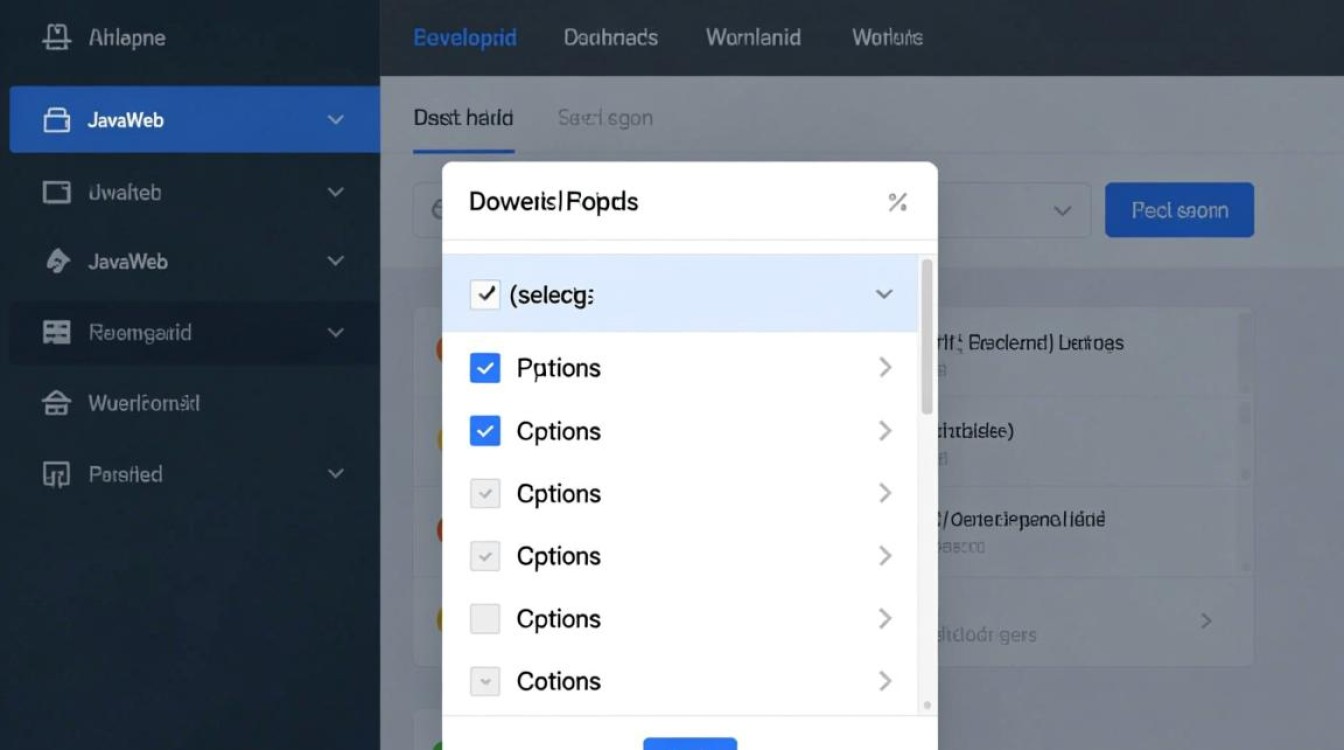Open the Wornlanid top navigation item
This screenshot has height=750, width=1344.
pyautogui.click(x=753, y=38)
